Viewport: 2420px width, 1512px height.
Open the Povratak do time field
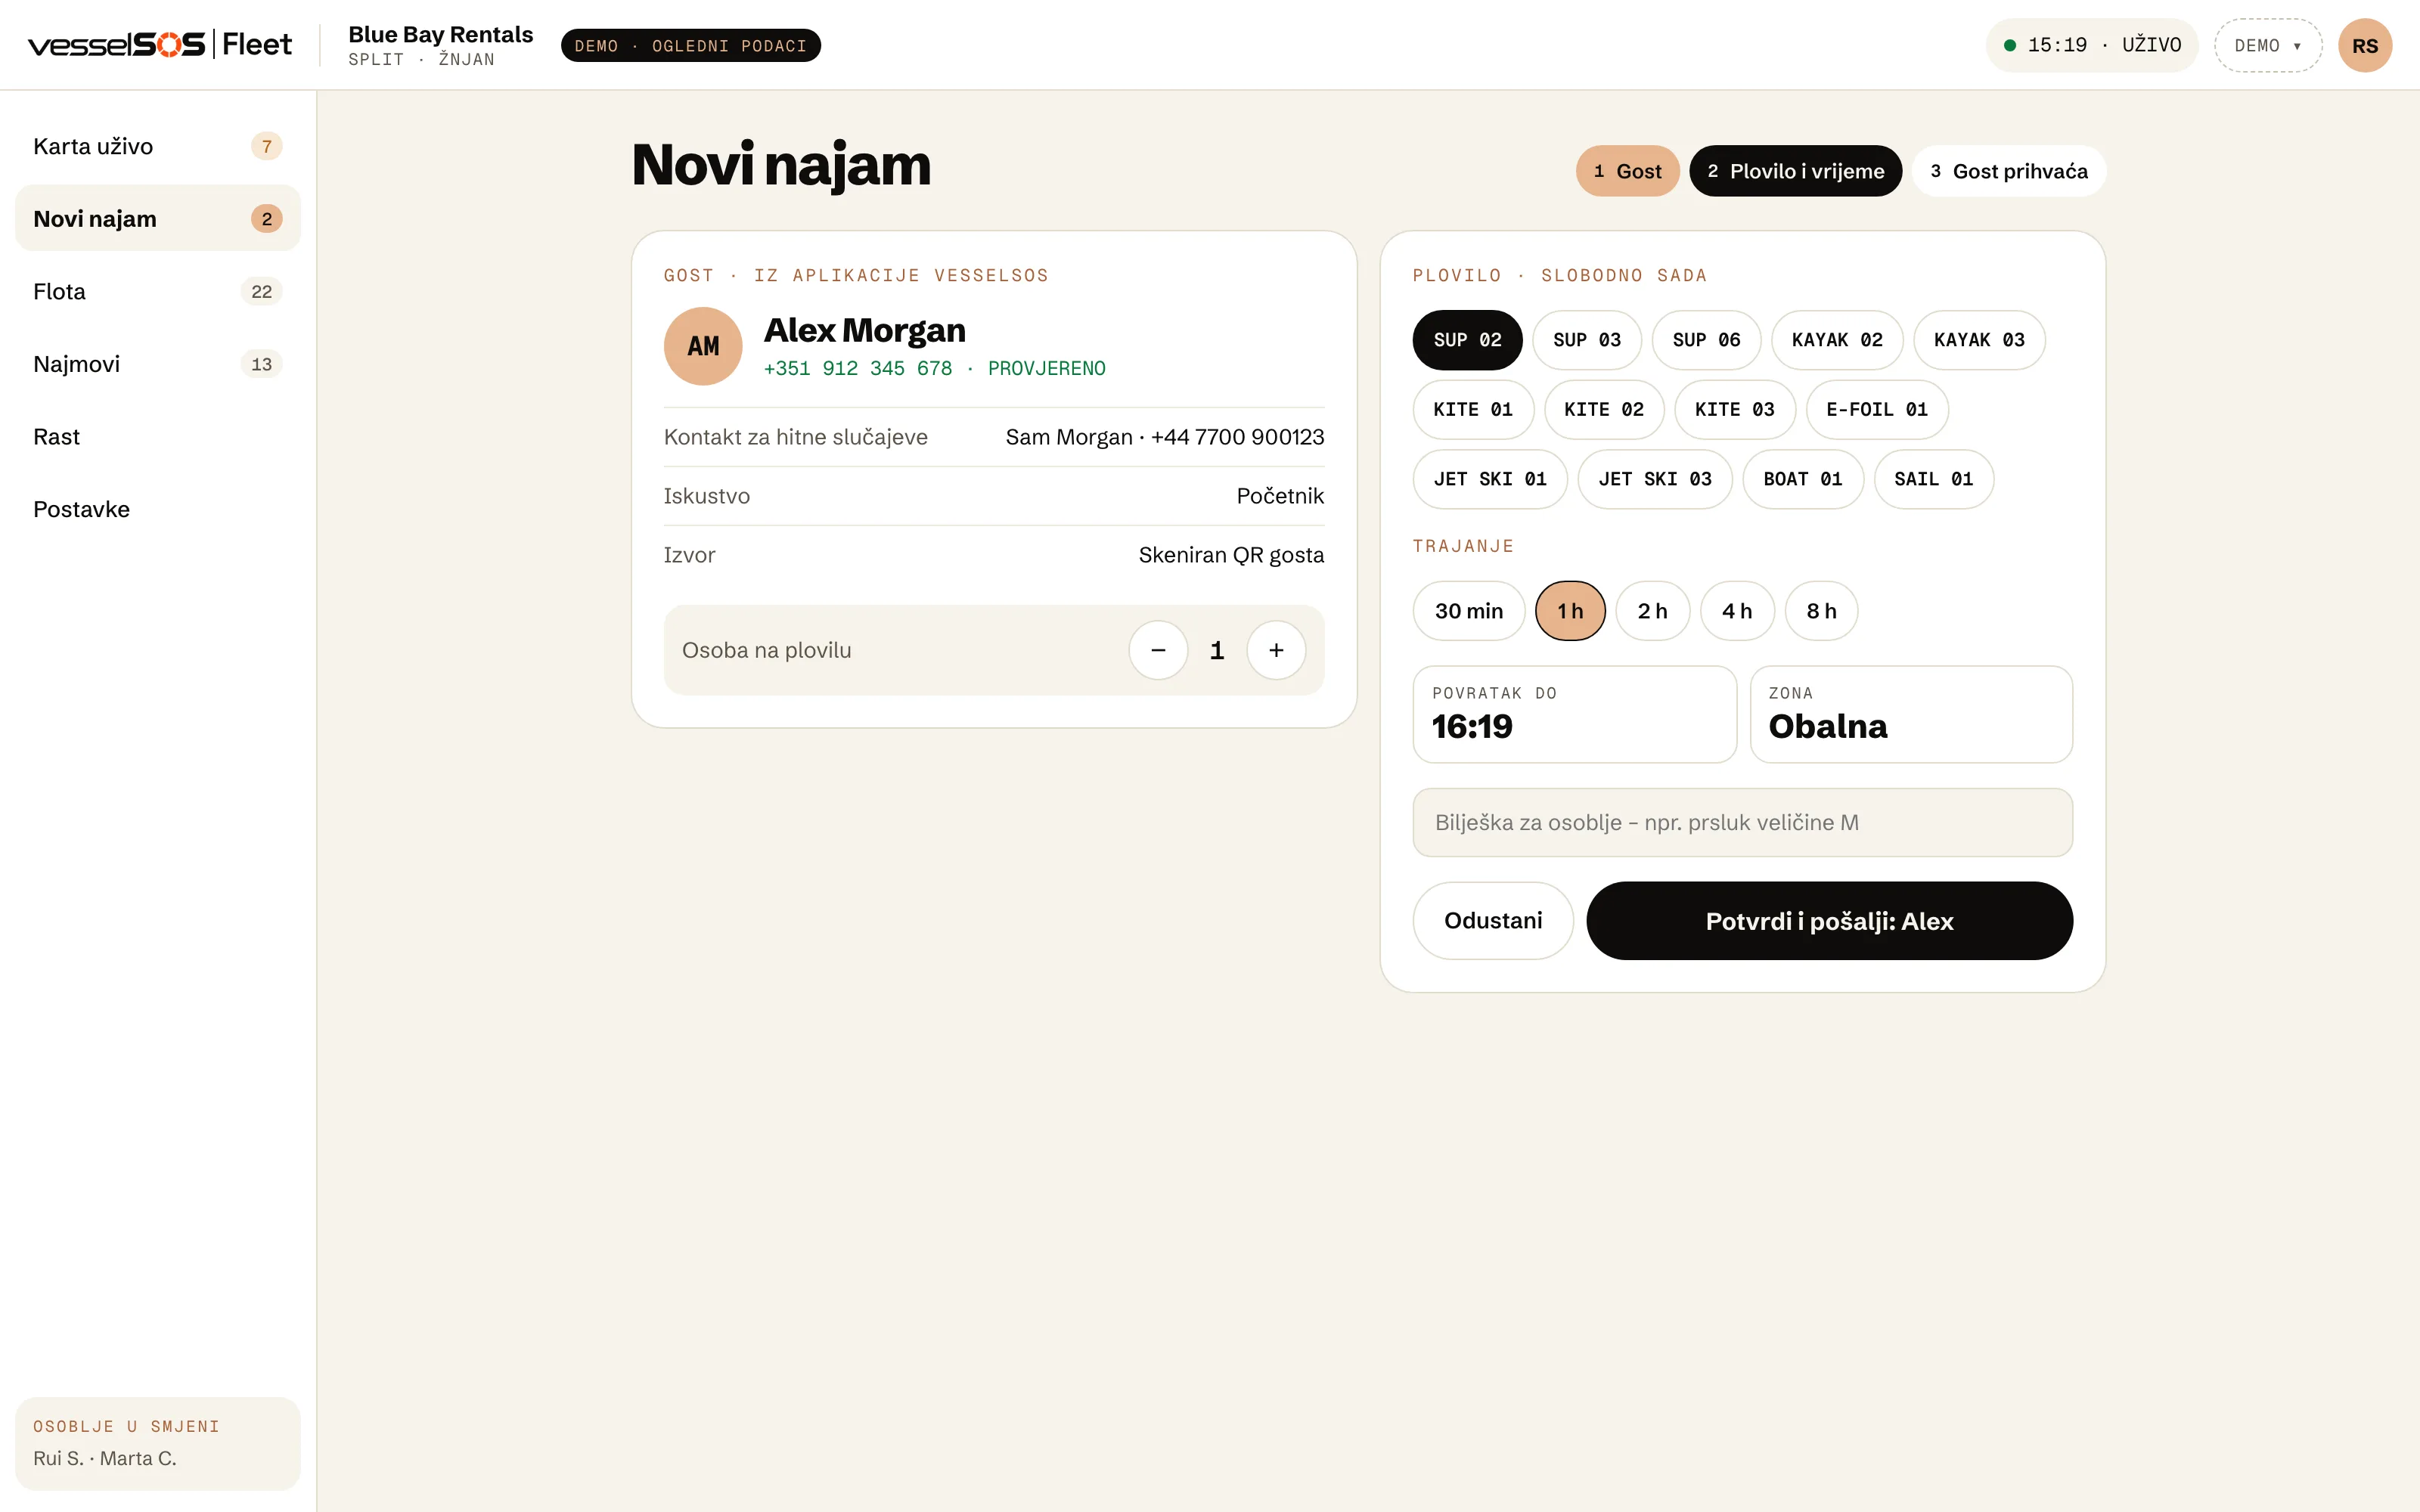pos(1575,714)
